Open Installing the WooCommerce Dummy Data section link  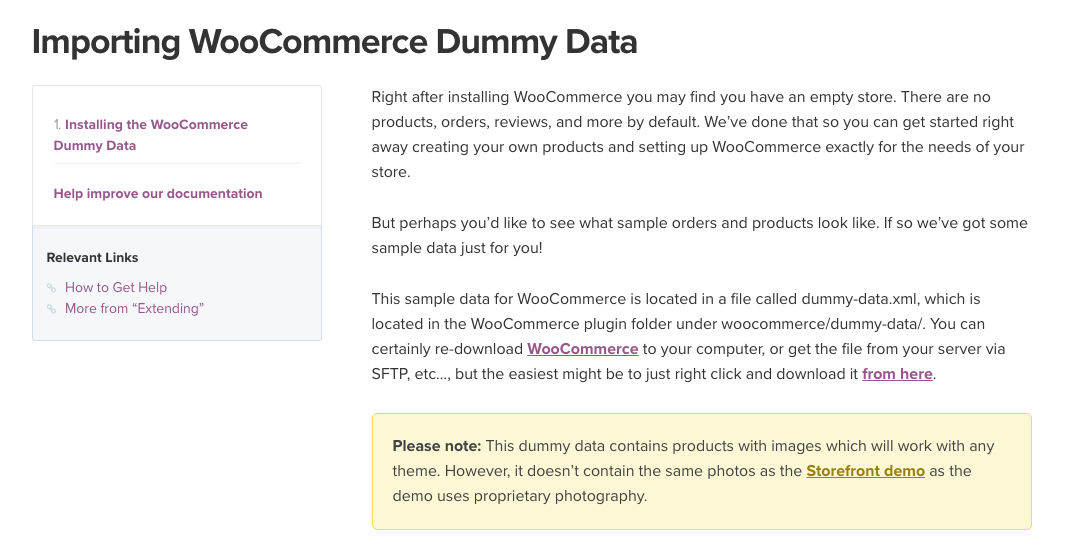tap(150, 135)
